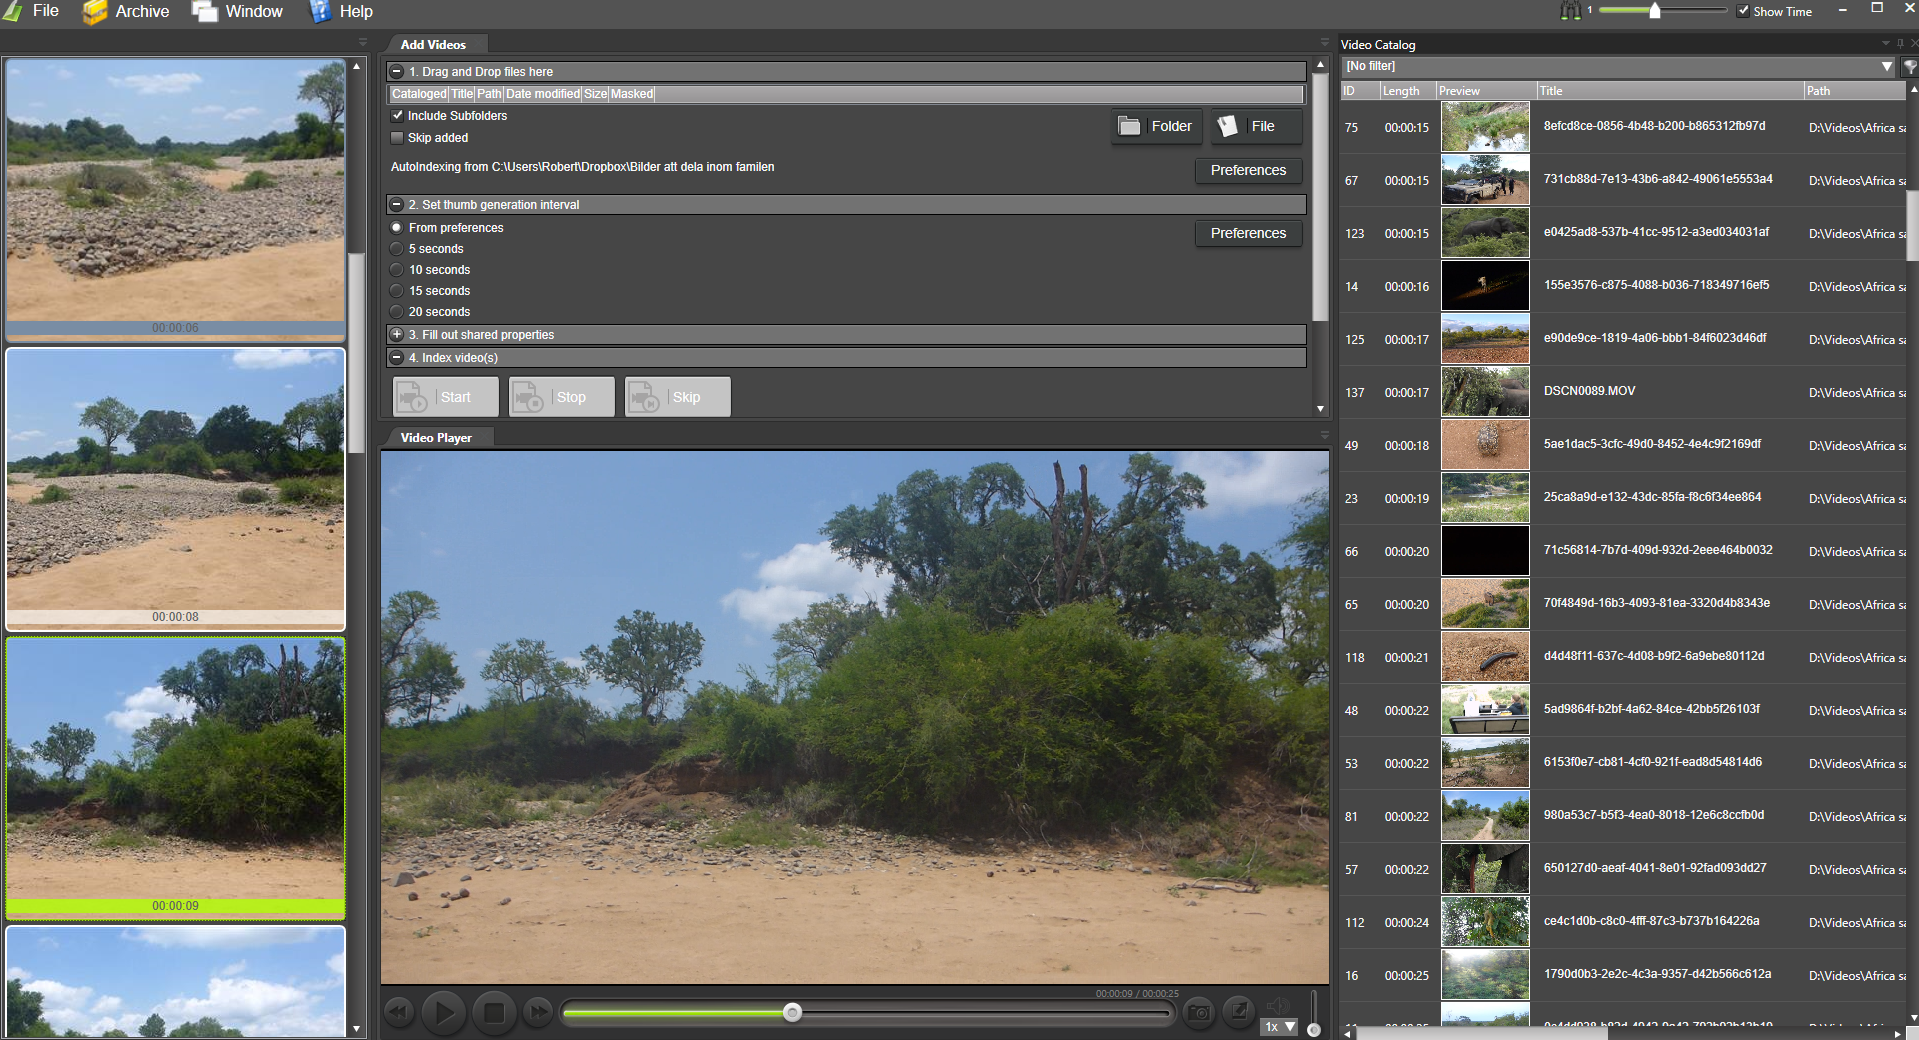Open thumb interval Preferences
This screenshot has height=1040, width=1919.
tap(1248, 233)
